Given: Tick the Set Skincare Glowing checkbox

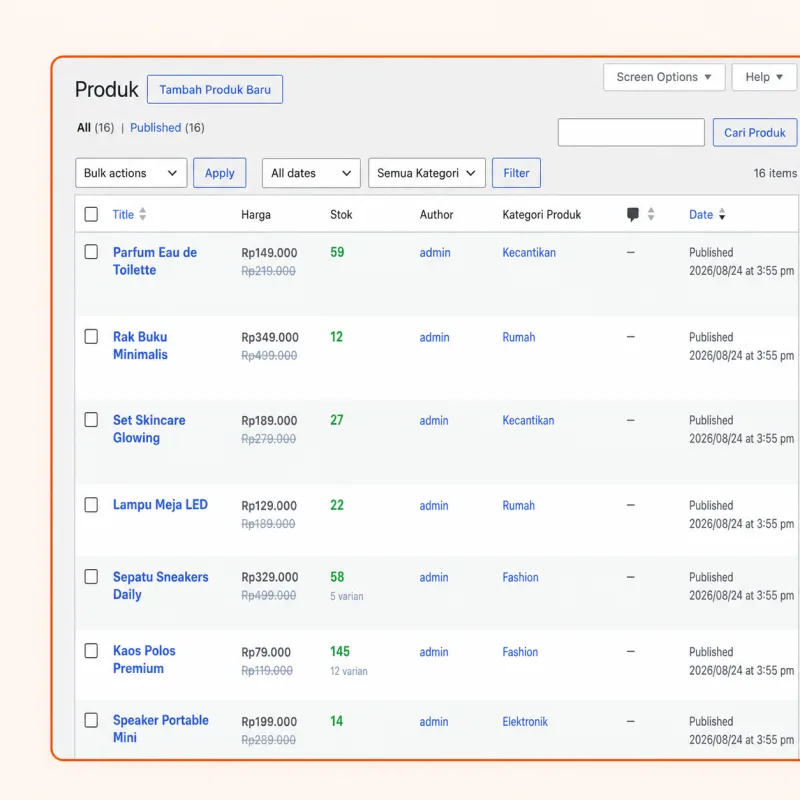Looking at the screenshot, I should (x=91, y=419).
